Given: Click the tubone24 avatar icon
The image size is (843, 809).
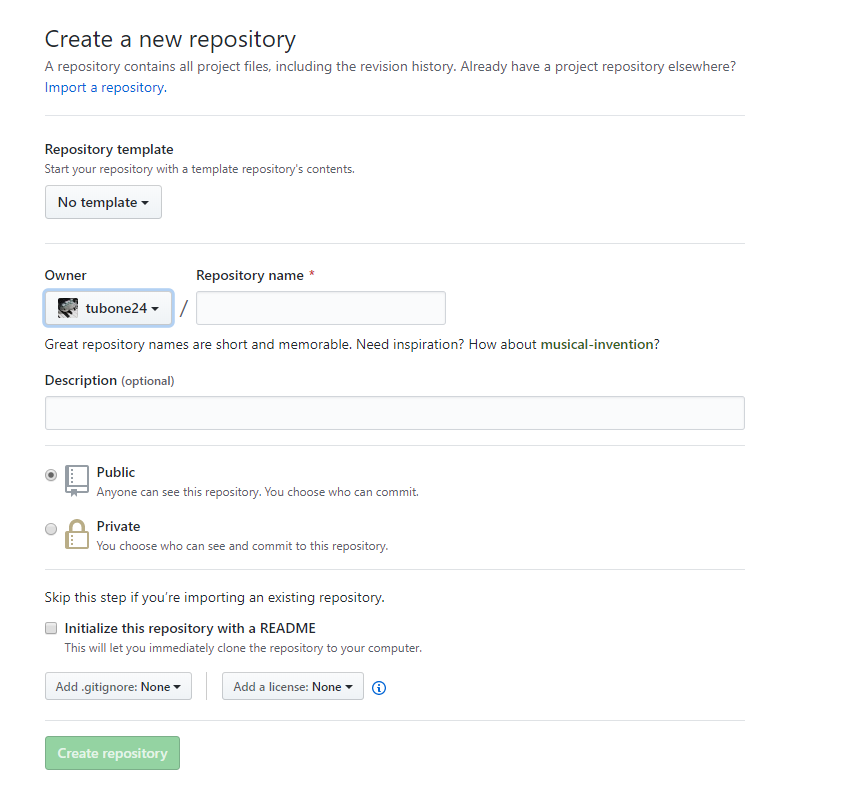Looking at the screenshot, I should pos(67,307).
